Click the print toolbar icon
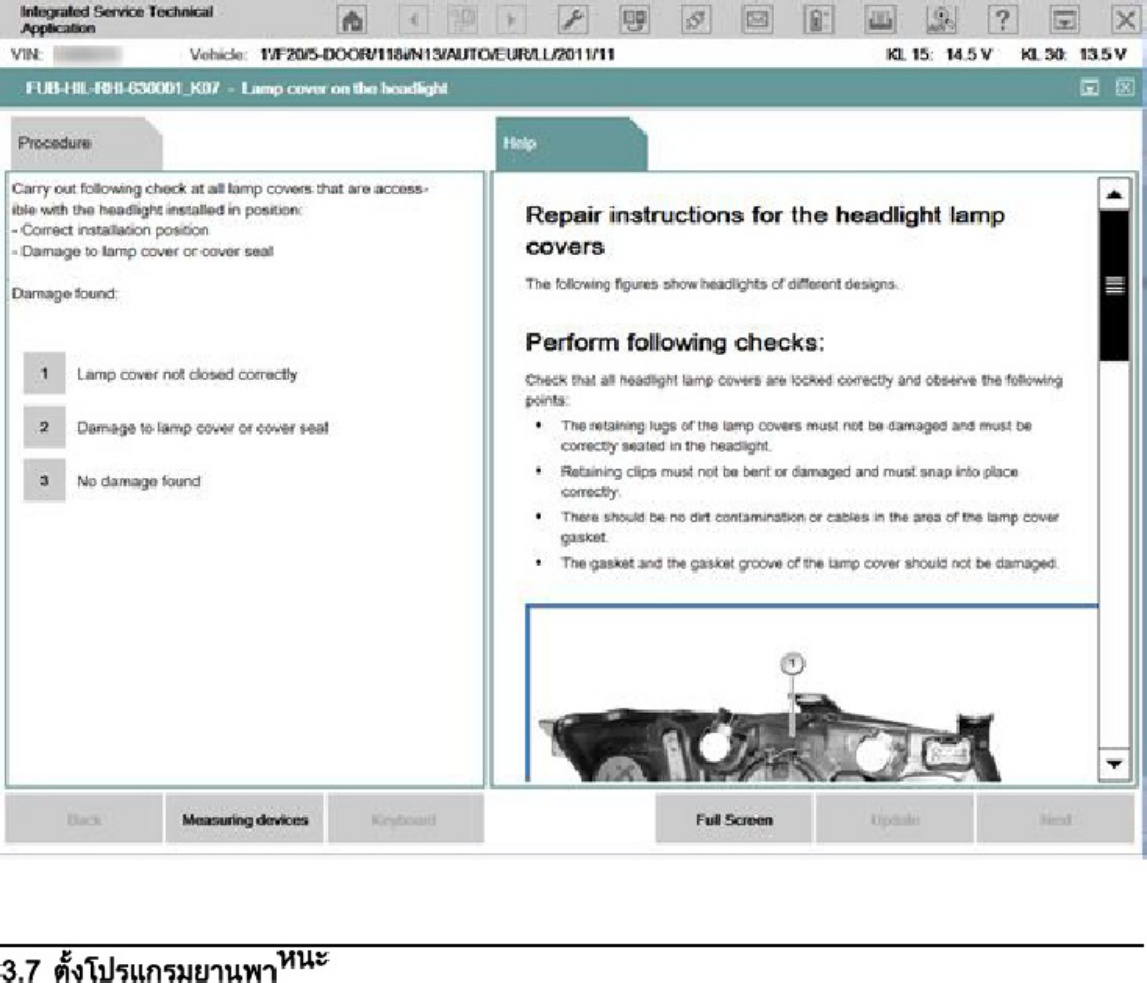Screen dimensions: 1147x983 click(880, 20)
